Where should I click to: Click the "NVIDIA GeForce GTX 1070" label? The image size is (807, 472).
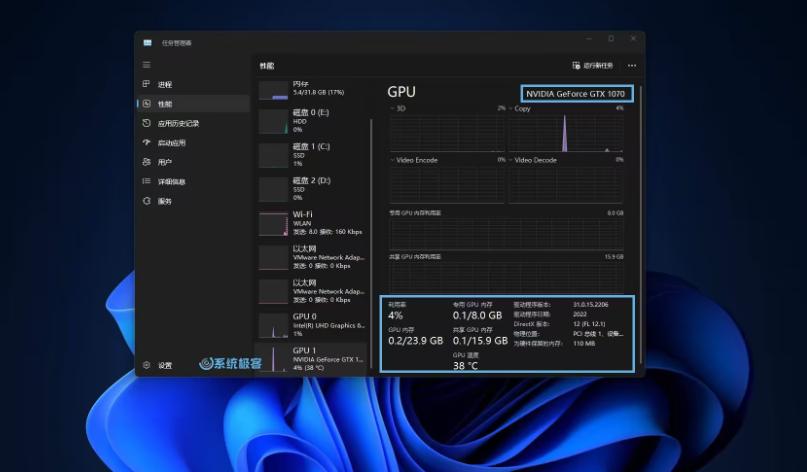(575, 94)
